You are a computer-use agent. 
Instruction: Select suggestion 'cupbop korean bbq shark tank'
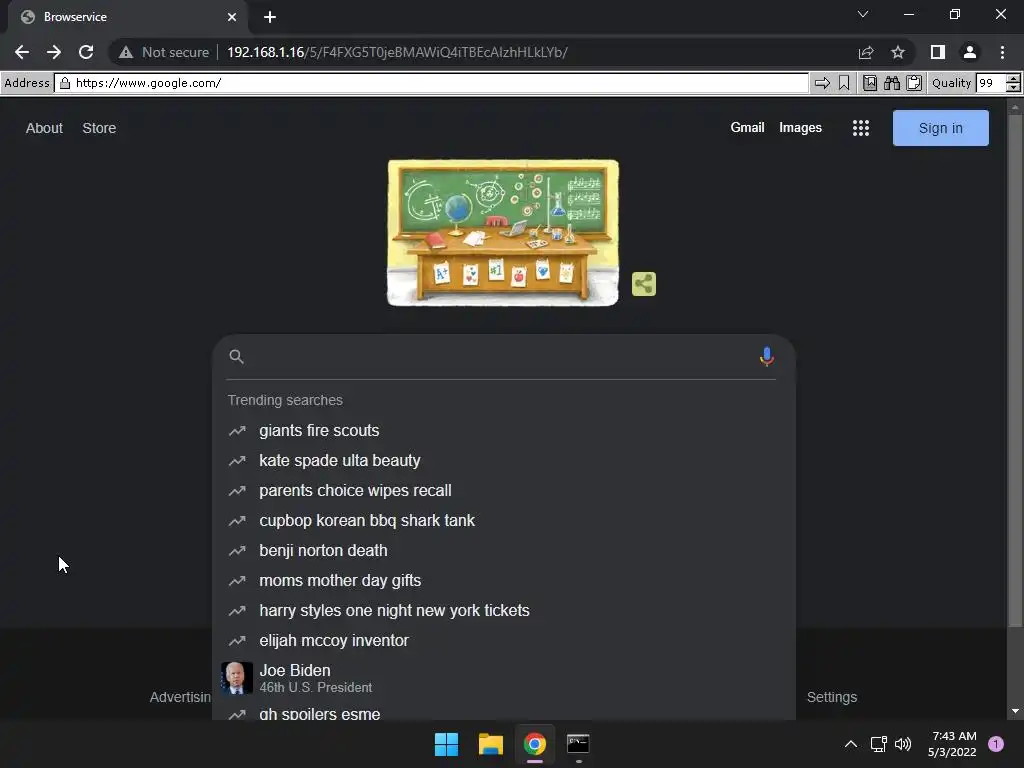[x=504, y=520]
